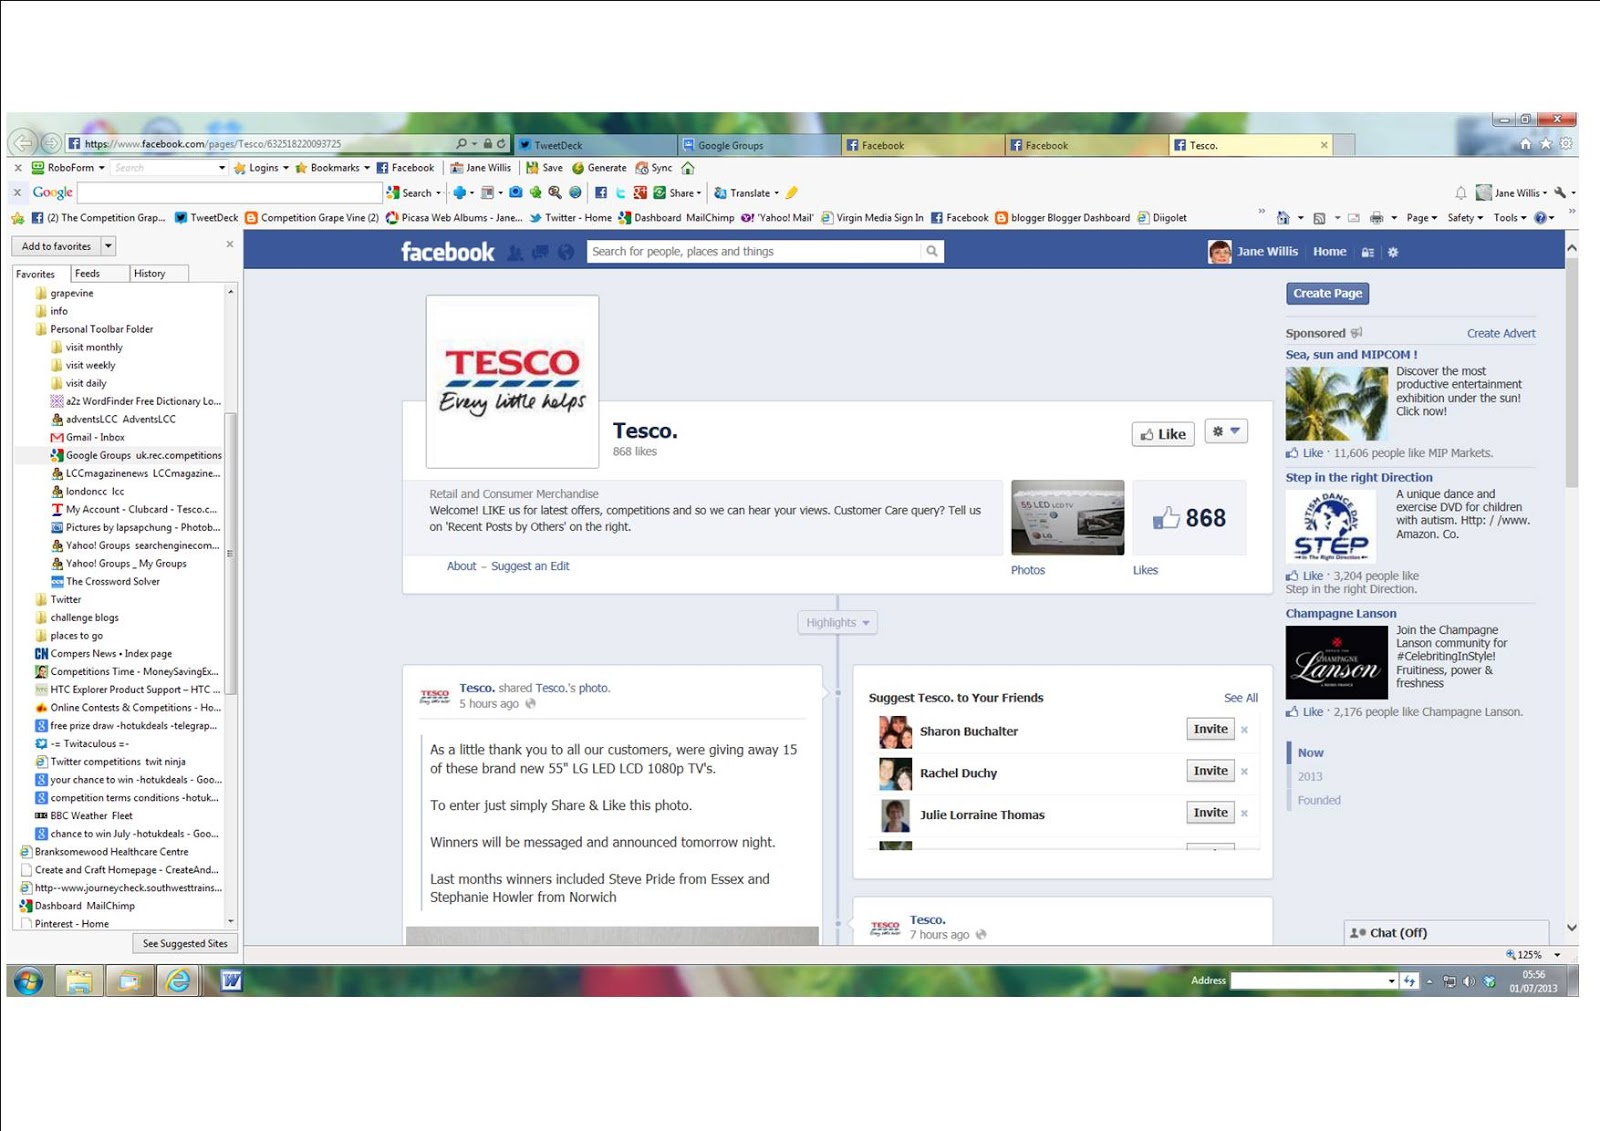Open Windows Explorer folder from taskbar
Screen dimensions: 1600x1131
click(79, 981)
